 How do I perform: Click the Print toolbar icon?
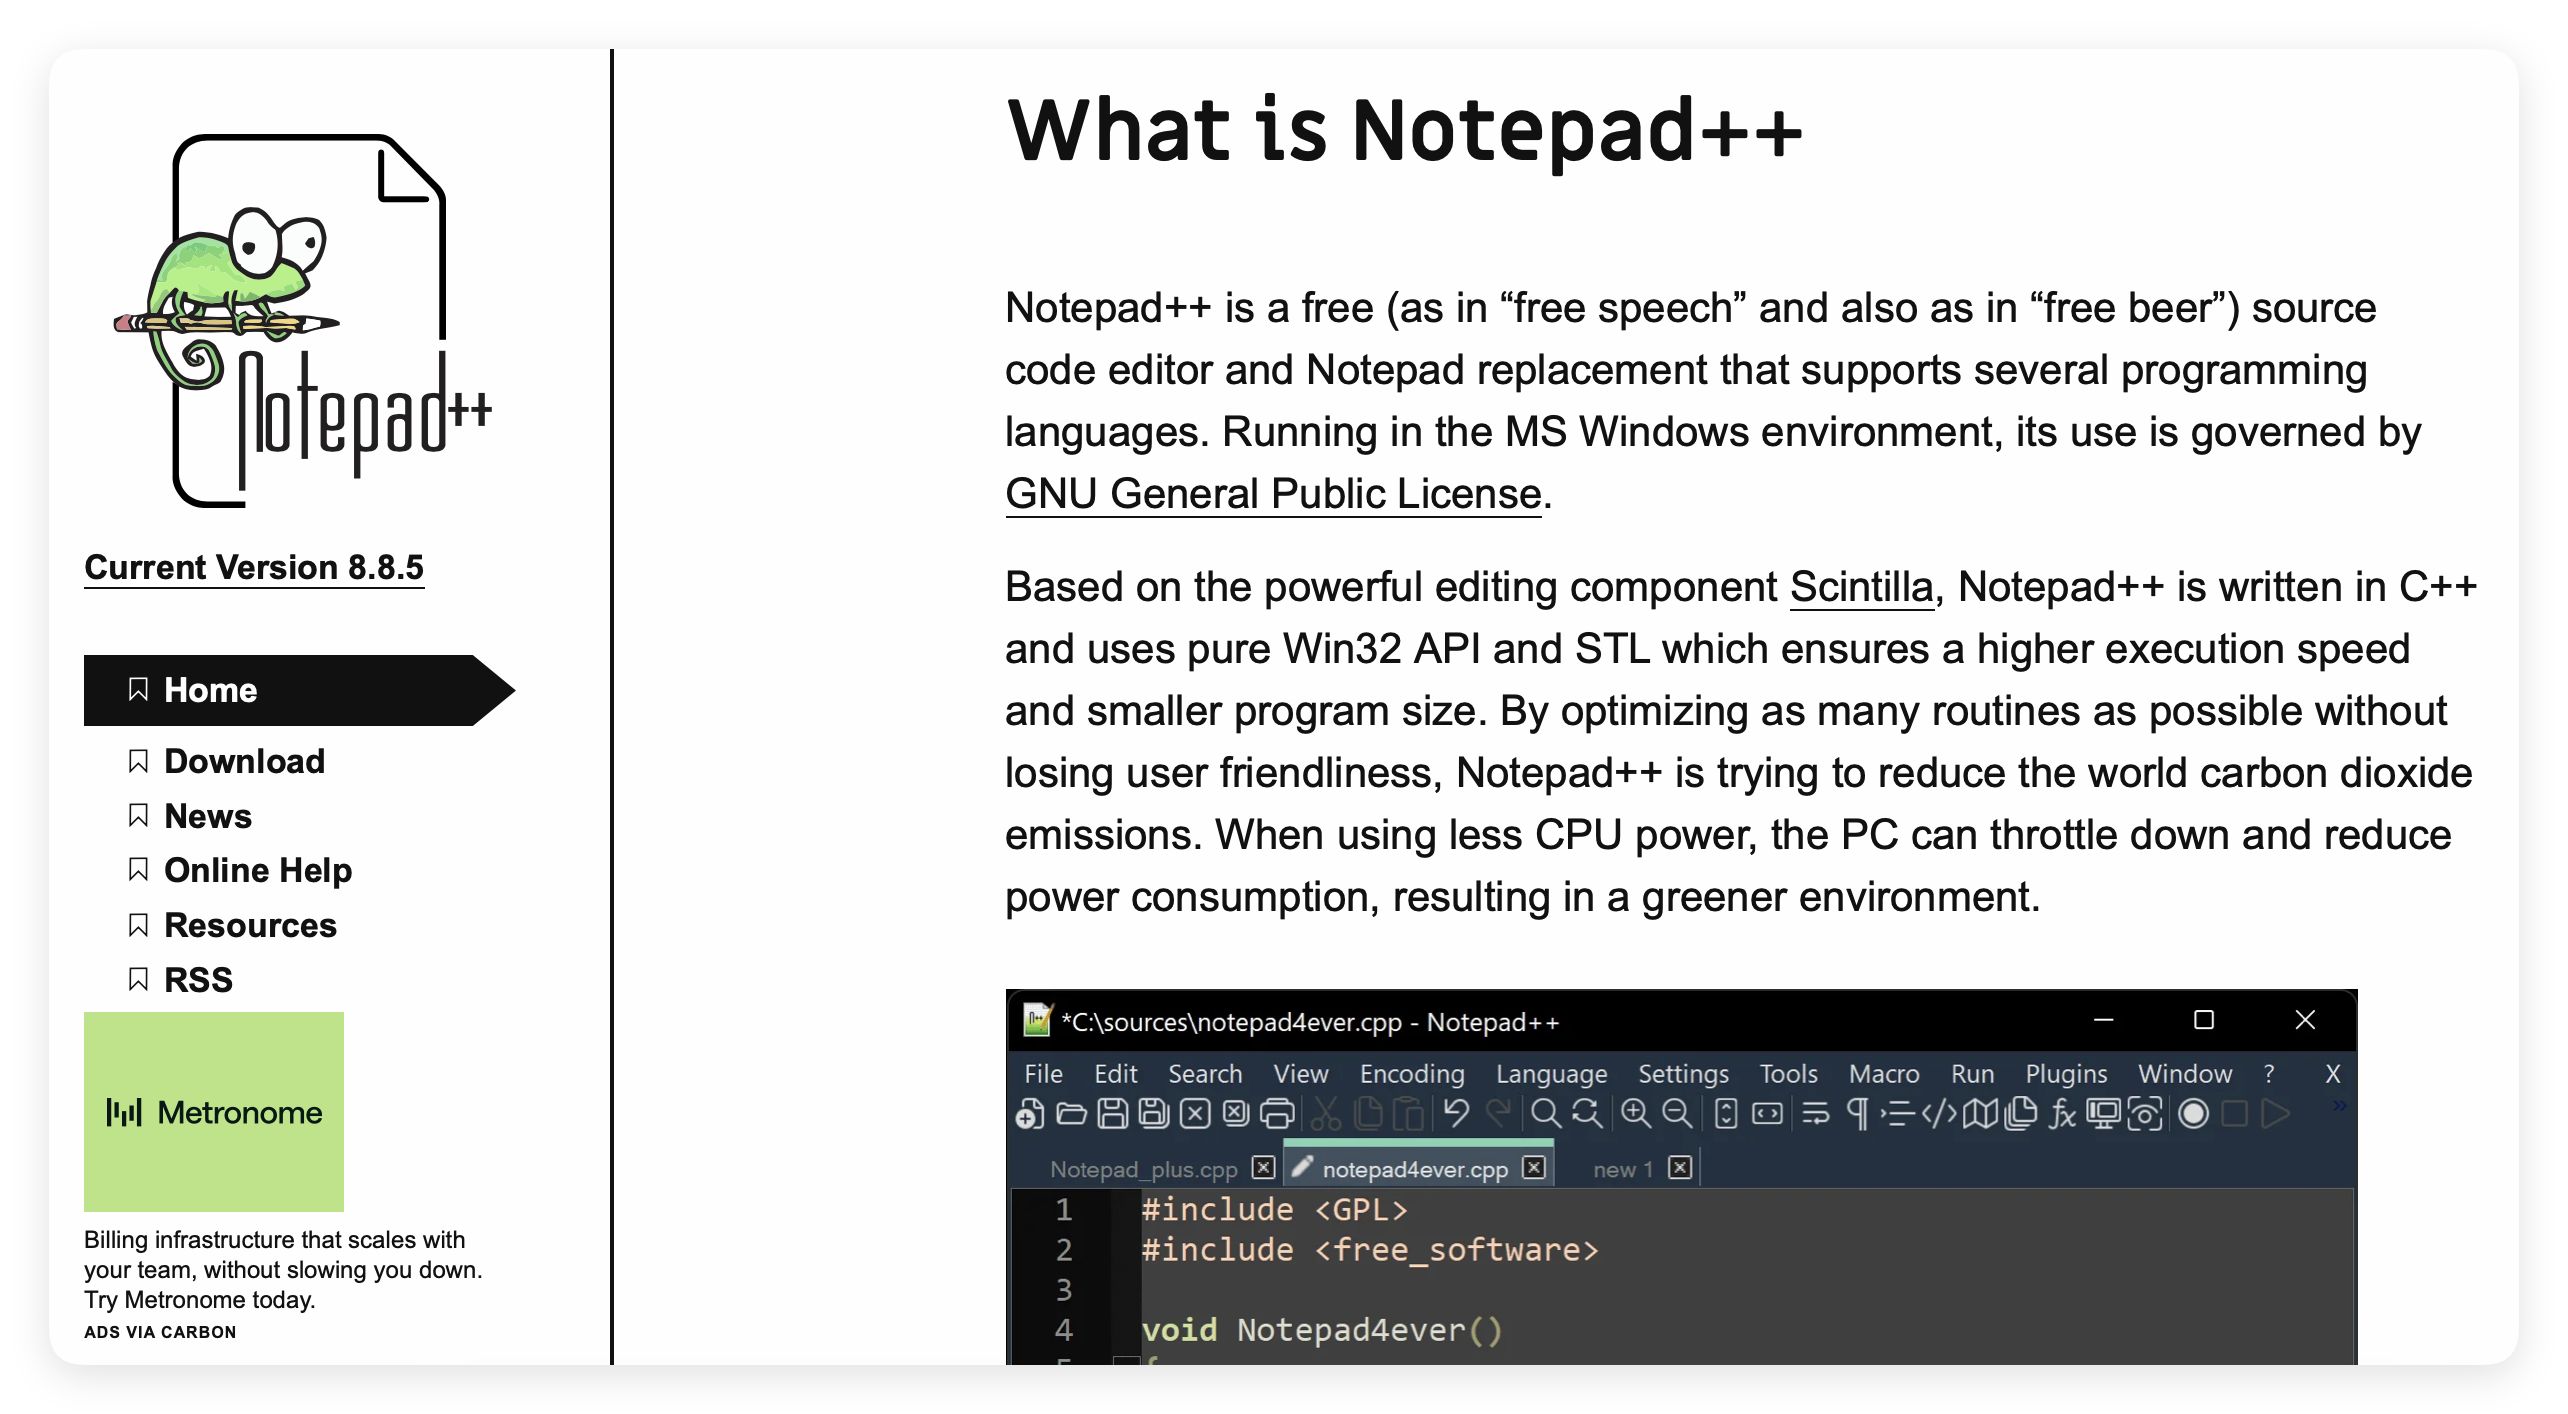tap(1277, 1114)
